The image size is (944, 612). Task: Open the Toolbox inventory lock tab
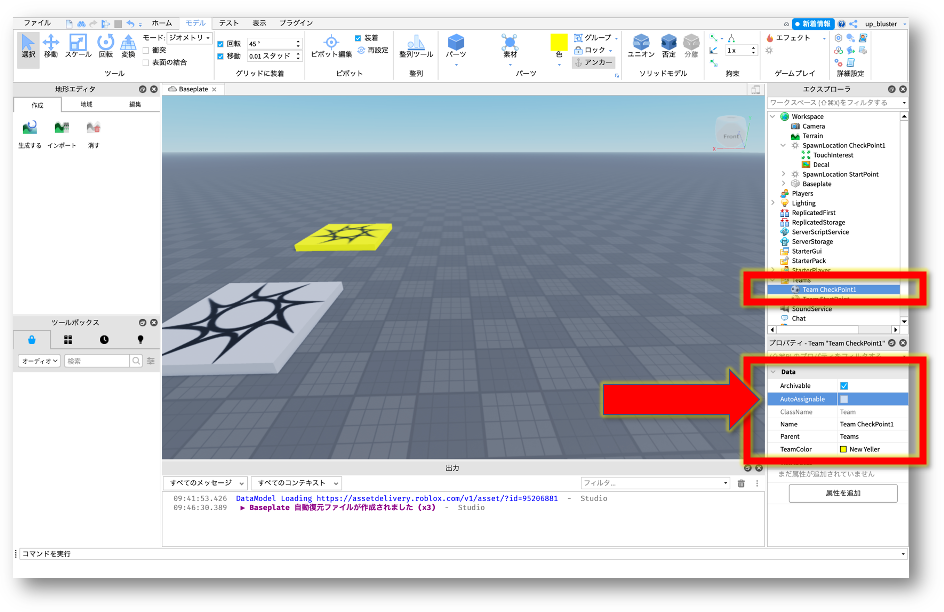pyautogui.click(x=32, y=340)
